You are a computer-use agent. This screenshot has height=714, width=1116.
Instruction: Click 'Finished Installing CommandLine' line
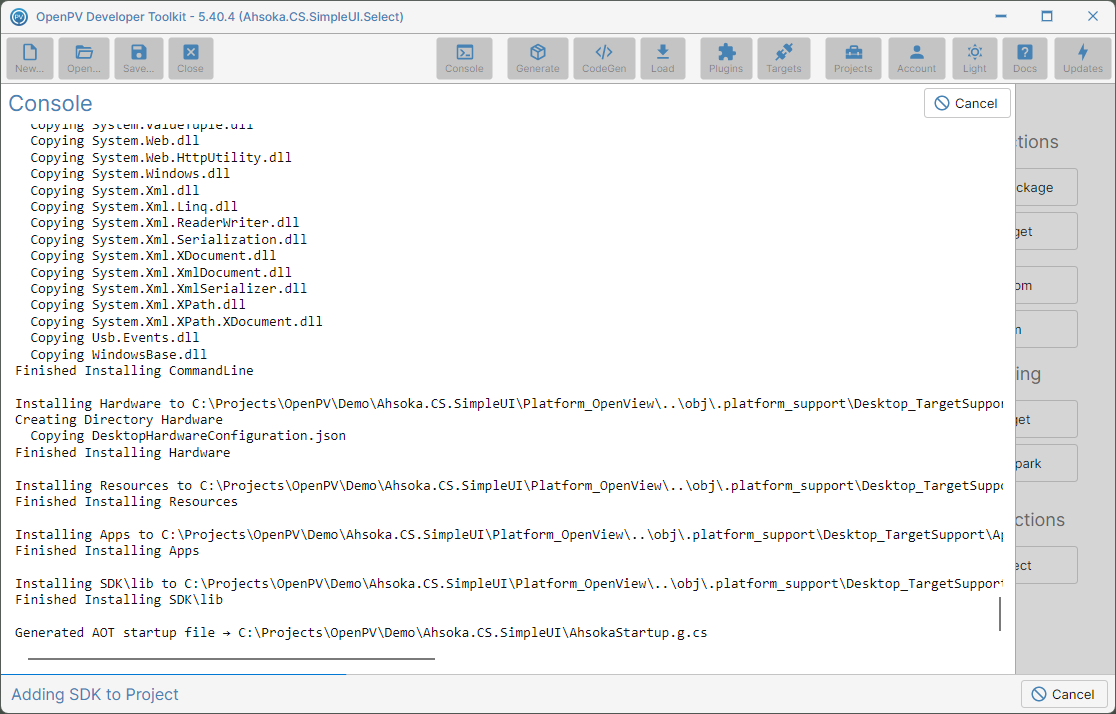tap(134, 370)
